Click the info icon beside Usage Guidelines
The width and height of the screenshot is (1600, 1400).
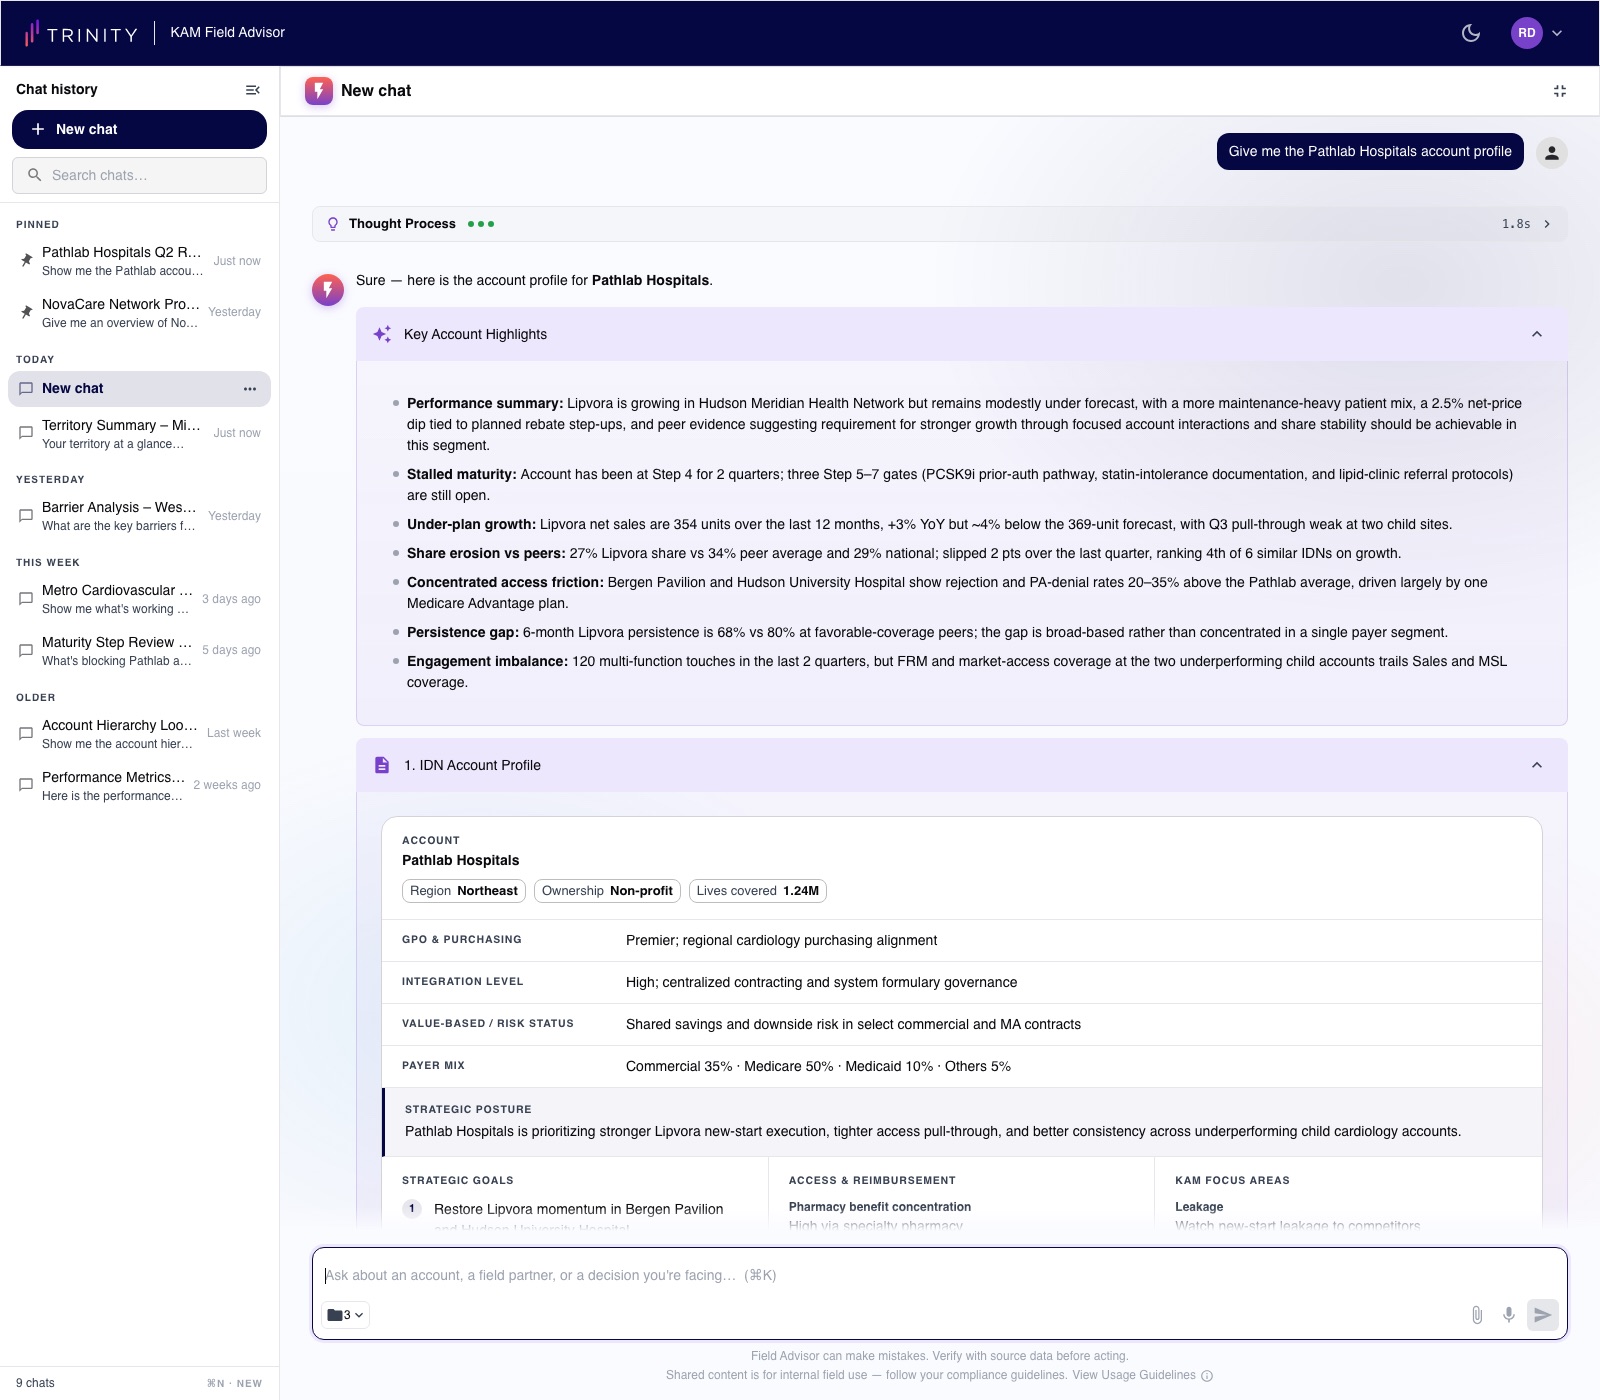point(1207,1376)
